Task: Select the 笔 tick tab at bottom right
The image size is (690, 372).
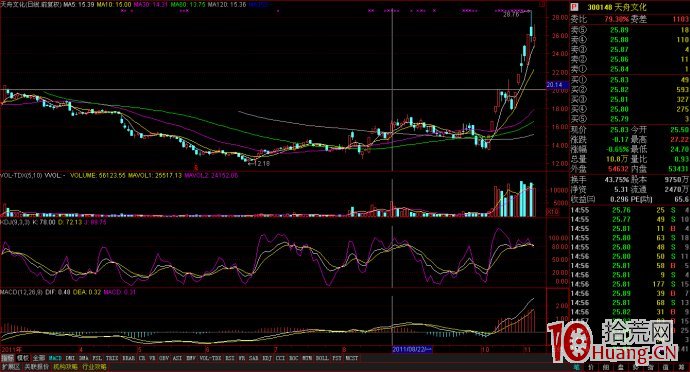Action: (x=576, y=367)
